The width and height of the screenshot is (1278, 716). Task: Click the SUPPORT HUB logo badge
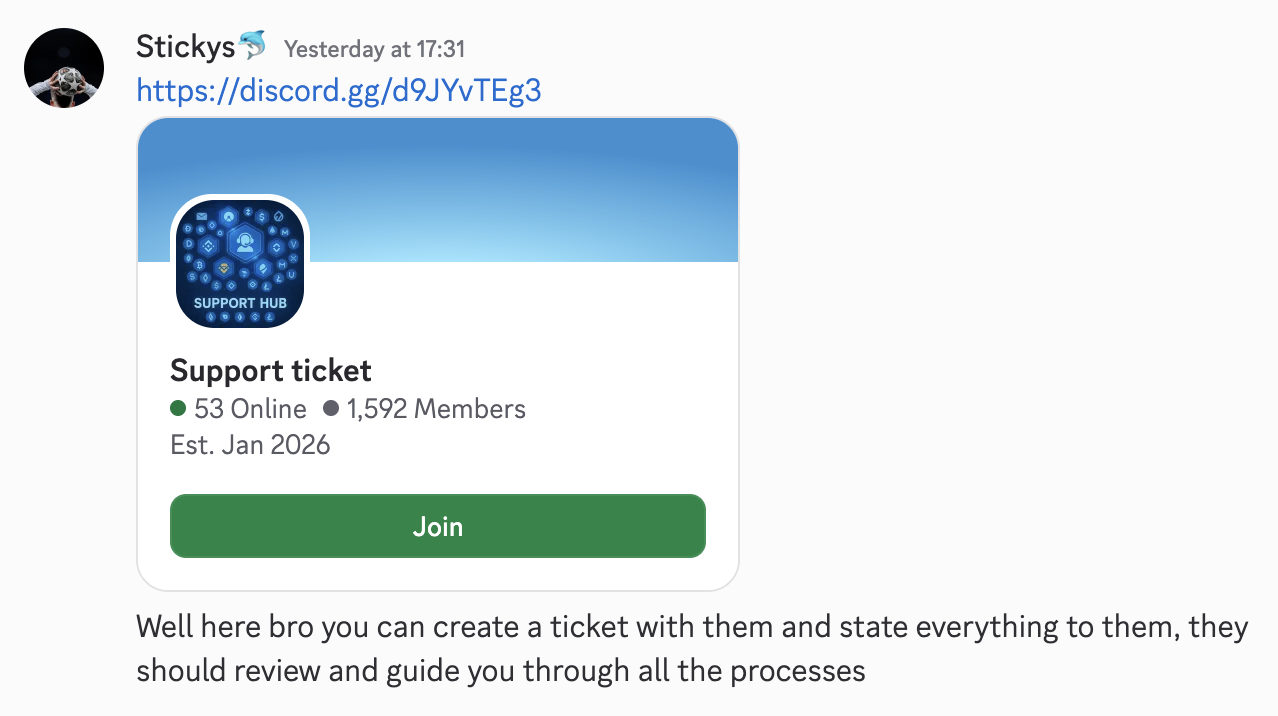coord(240,303)
